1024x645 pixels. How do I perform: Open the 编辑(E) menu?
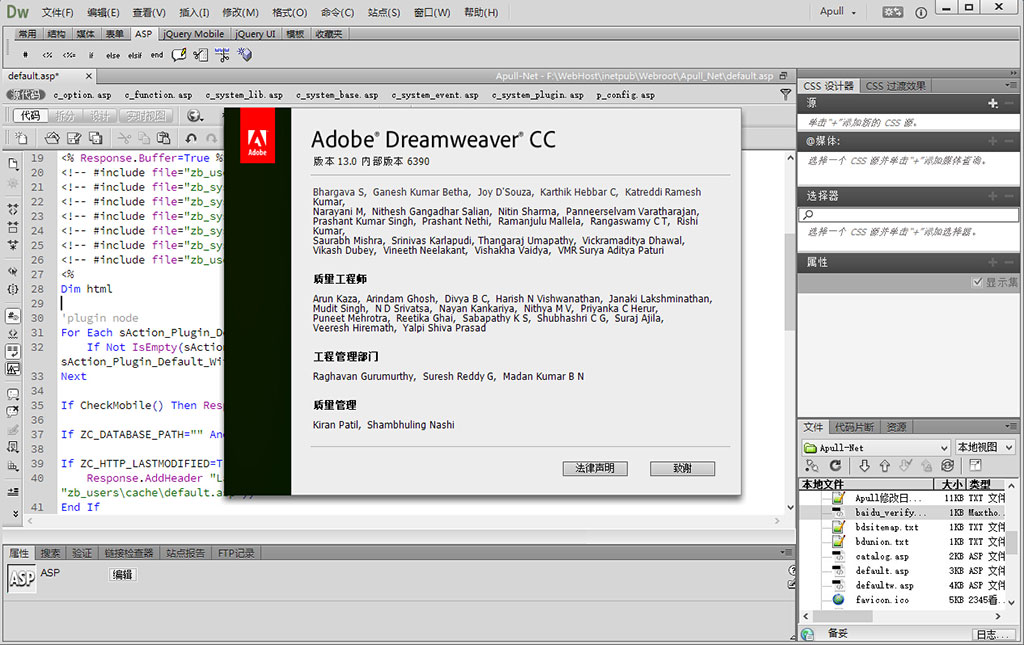point(103,12)
